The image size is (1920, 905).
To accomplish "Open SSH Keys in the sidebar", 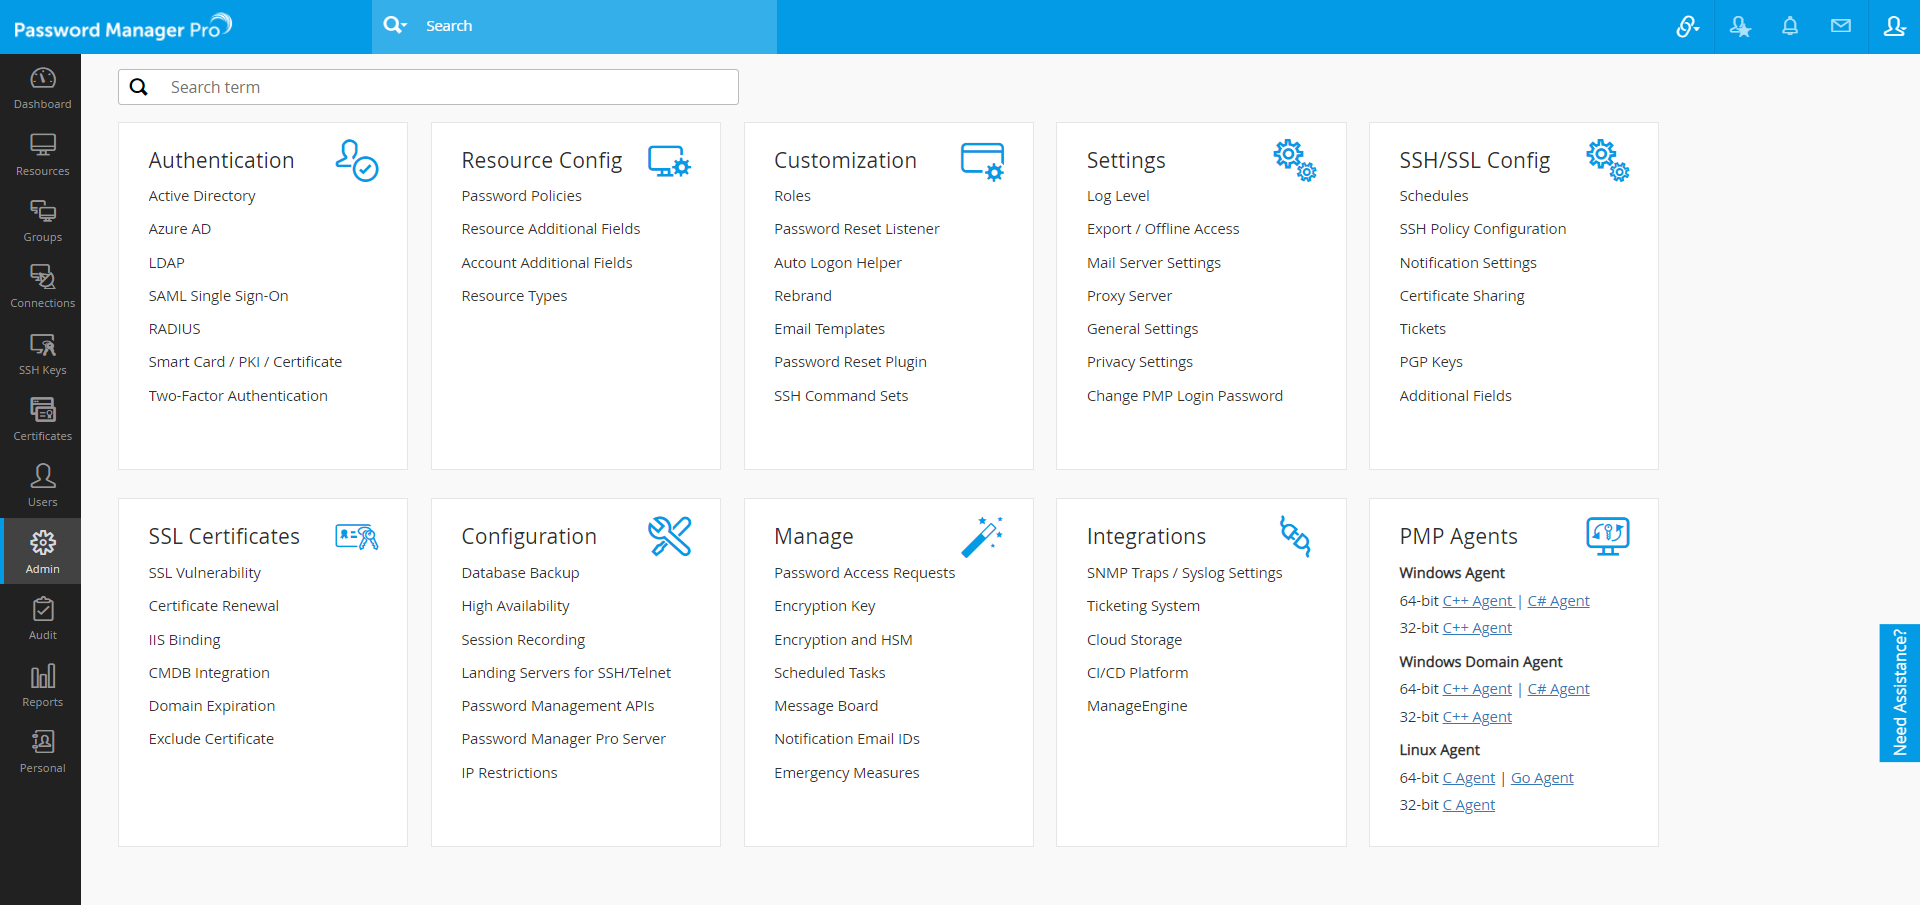I will (42, 344).
